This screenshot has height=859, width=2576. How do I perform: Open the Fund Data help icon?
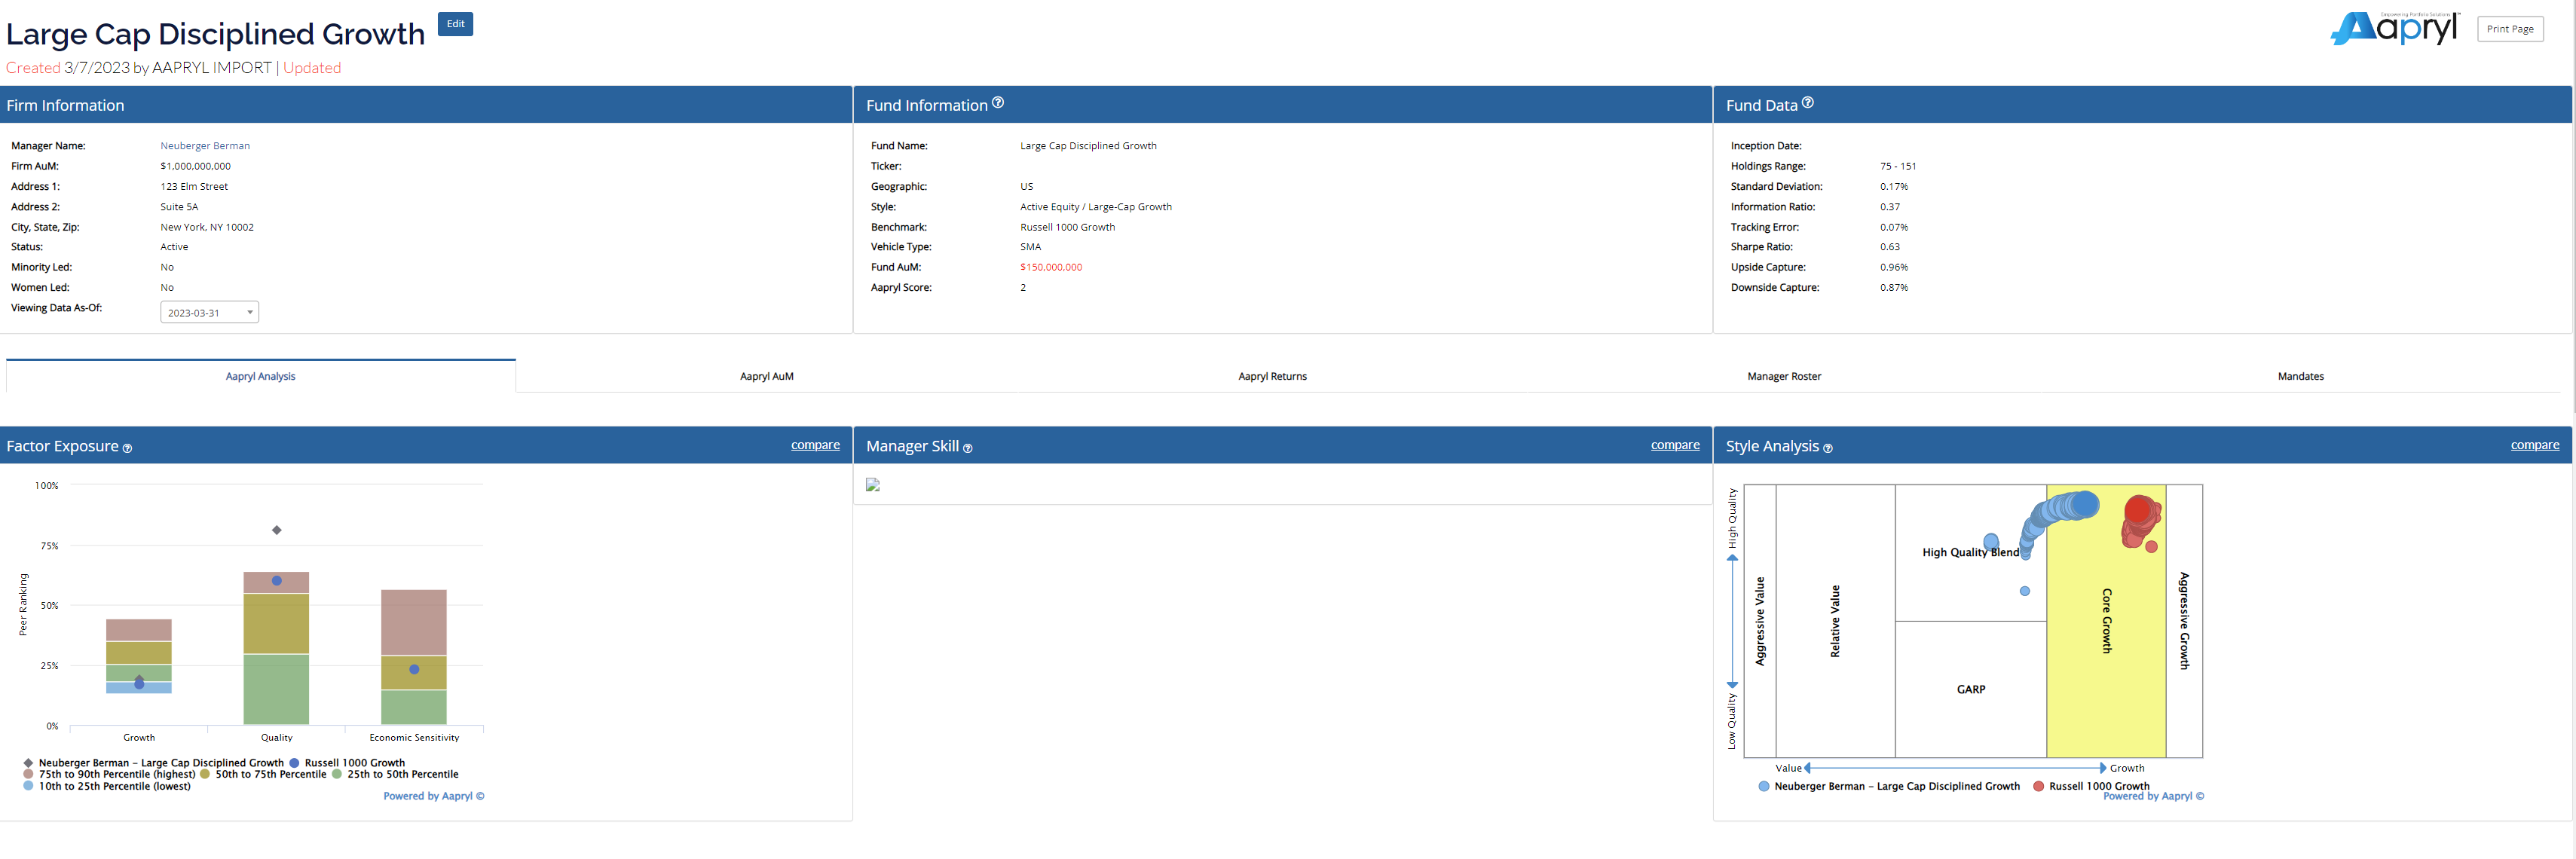[1808, 102]
